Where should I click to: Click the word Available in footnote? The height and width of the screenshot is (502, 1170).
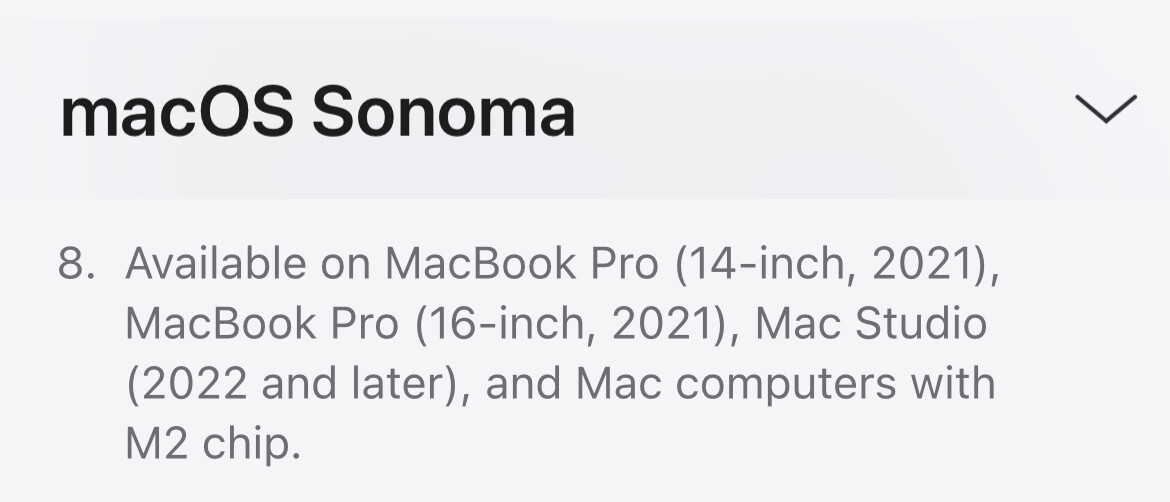pos(216,263)
